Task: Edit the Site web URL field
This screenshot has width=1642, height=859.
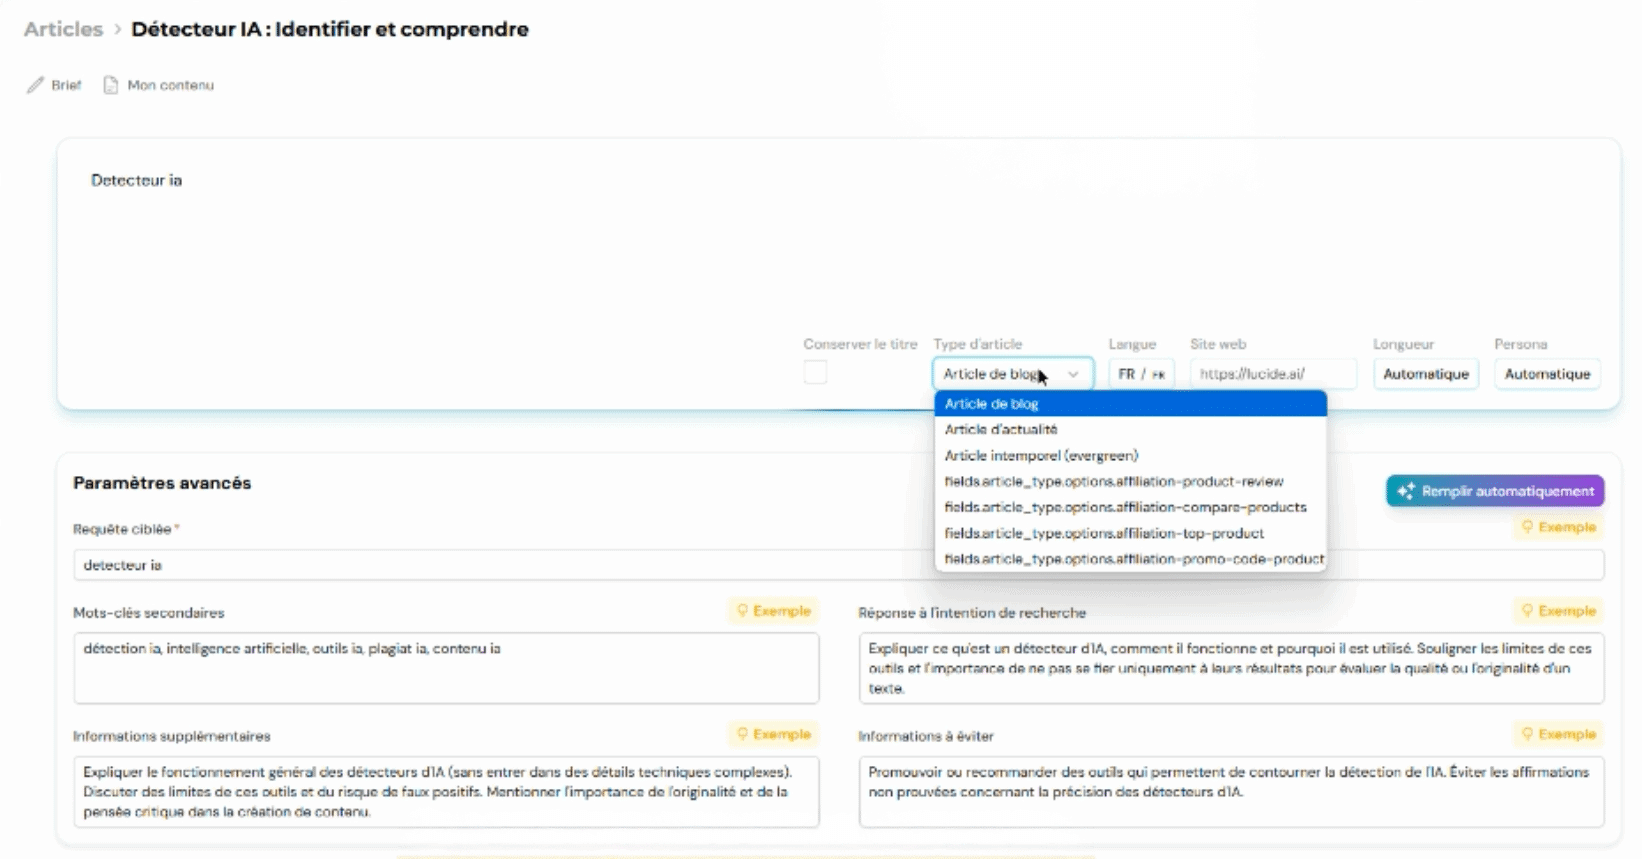Action: point(1273,374)
